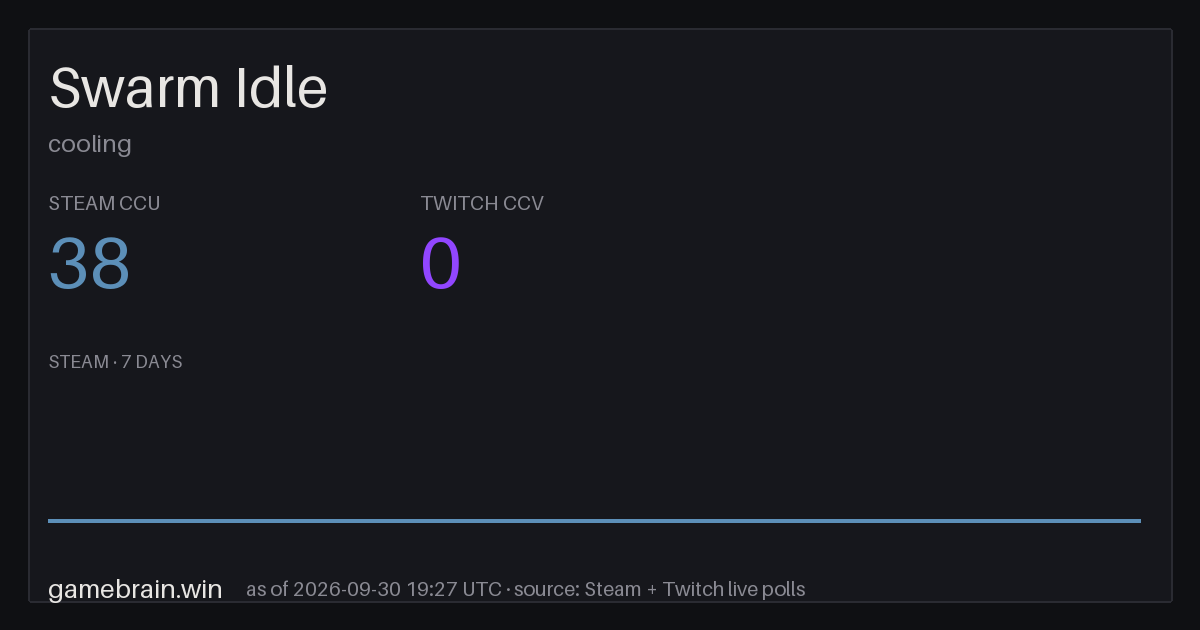Select the cooling status label
The height and width of the screenshot is (630, 1200).
click(x=90, y=144)
